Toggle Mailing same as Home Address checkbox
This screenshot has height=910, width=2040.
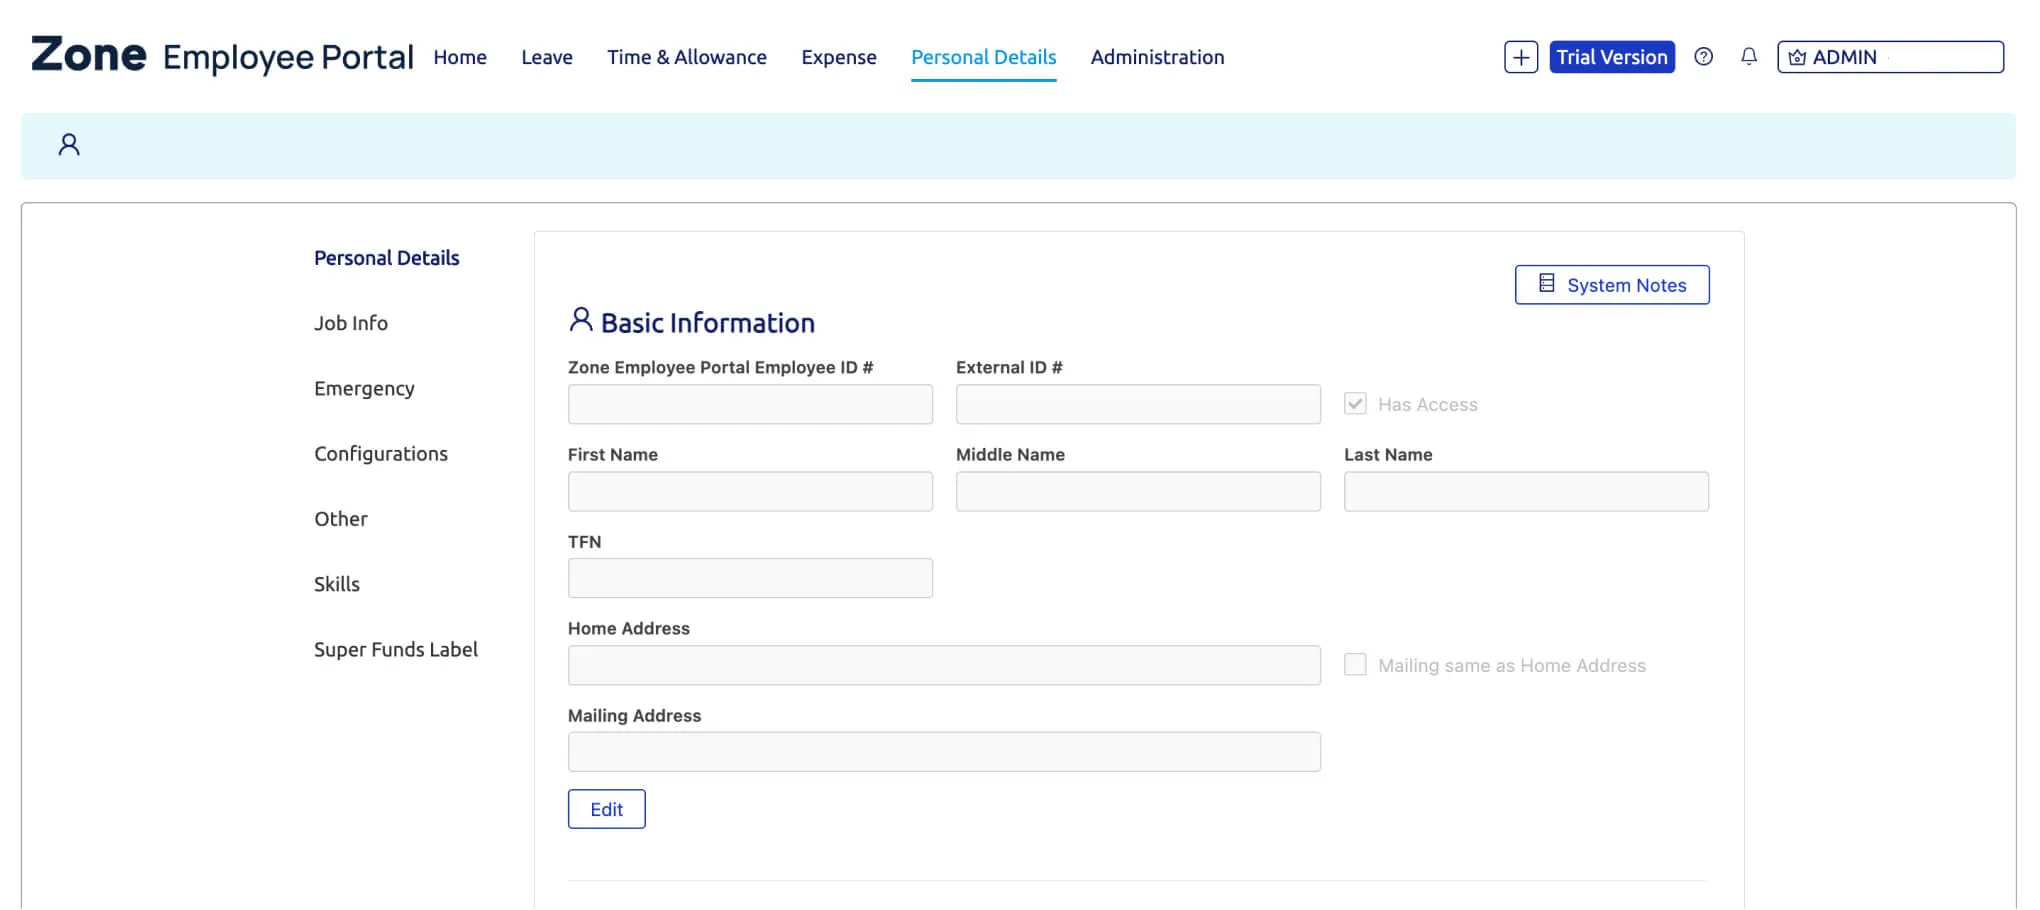[x=1355, y=665]
